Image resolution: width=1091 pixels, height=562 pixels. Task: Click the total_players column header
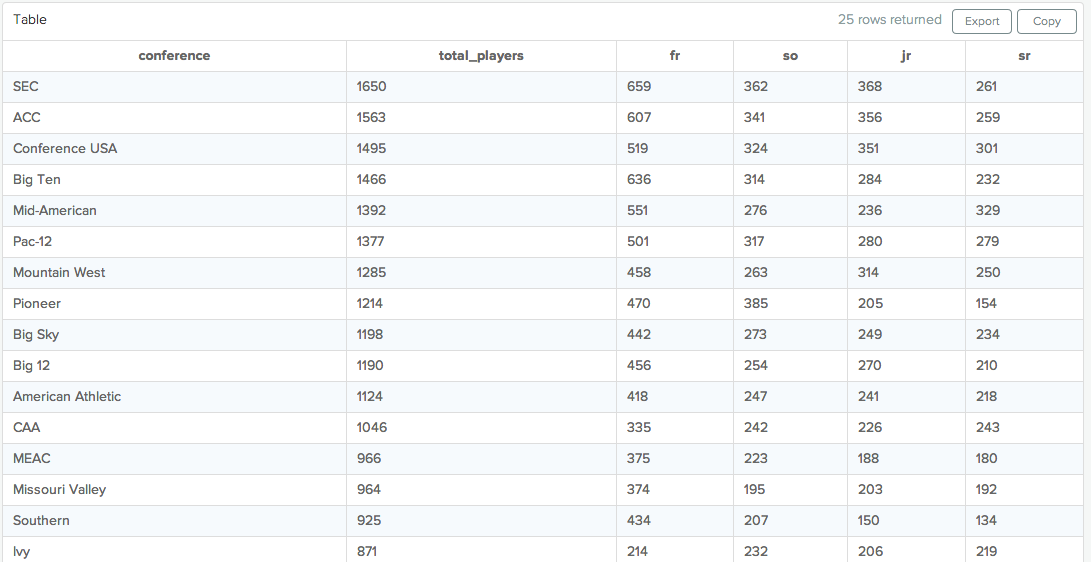[481, 56]
